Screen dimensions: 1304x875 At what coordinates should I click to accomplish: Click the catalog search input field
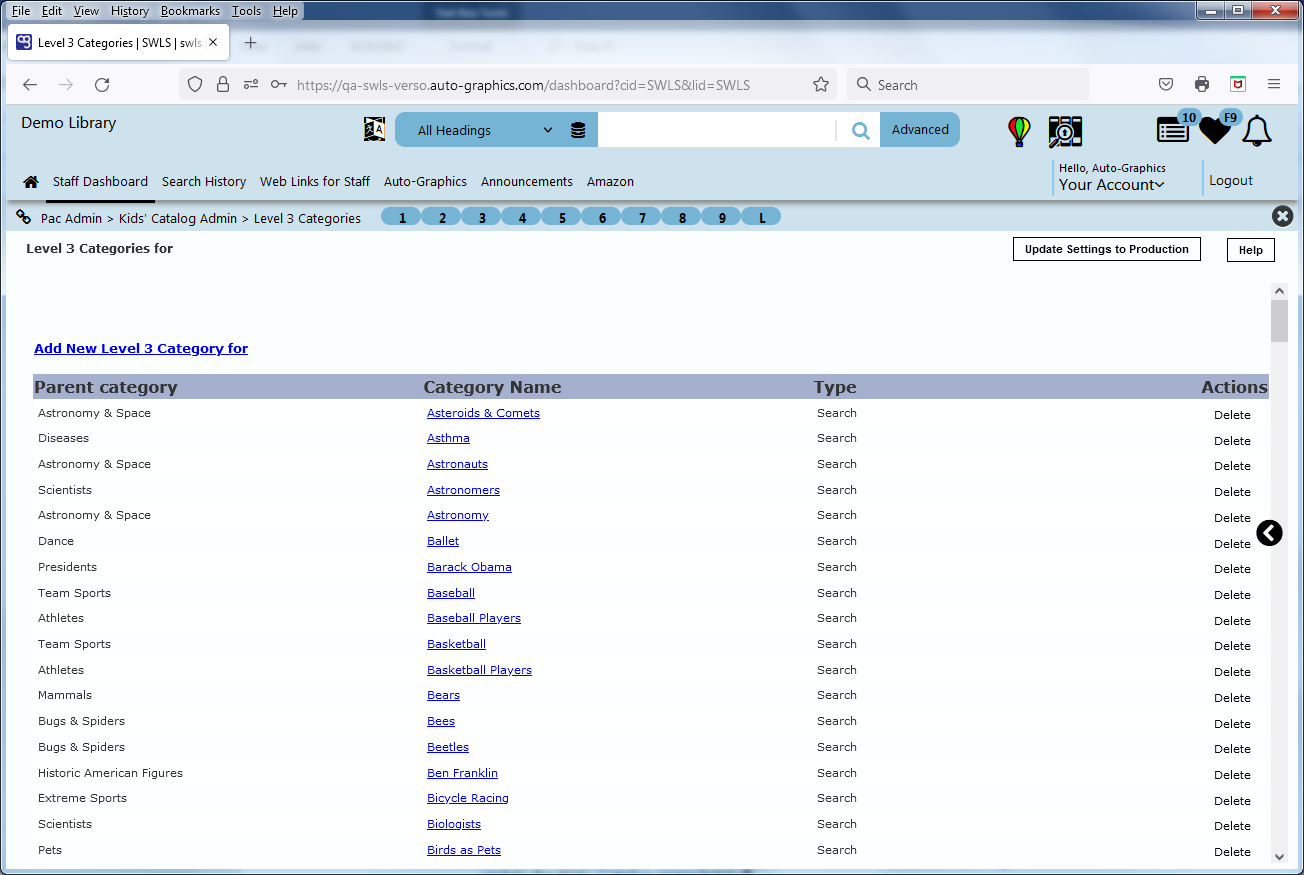click(x=716, y=130)
